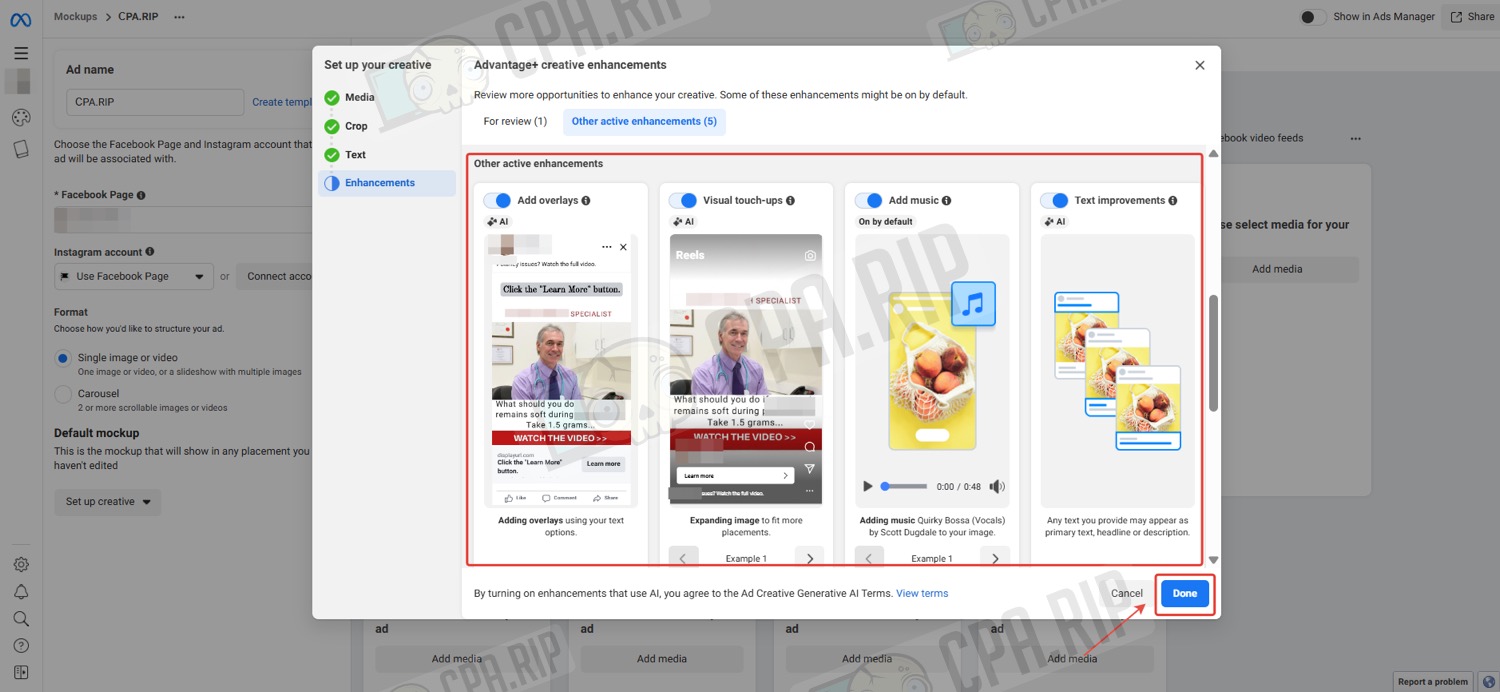The image size is (1500, 692).
Task: Close the Advantage+ creative enhancements dialog
Action: click(x=1200, y=65)
